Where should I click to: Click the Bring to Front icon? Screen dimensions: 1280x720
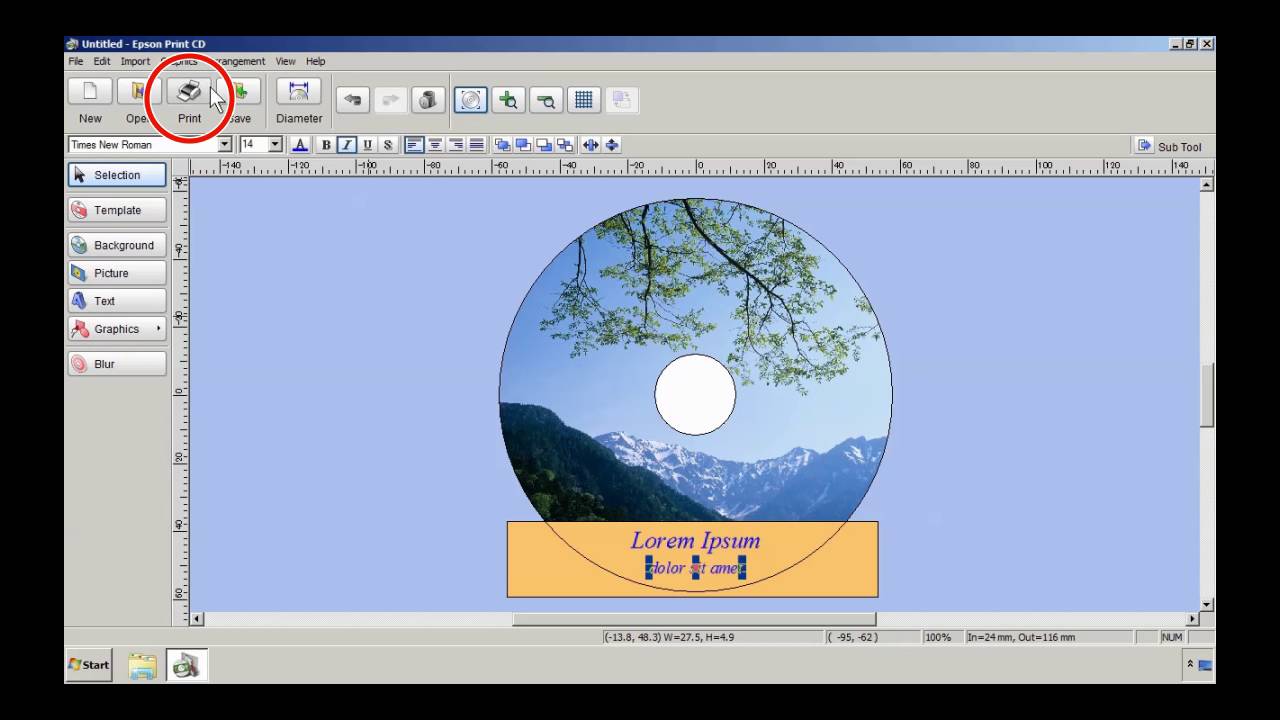tap(502, 145)
